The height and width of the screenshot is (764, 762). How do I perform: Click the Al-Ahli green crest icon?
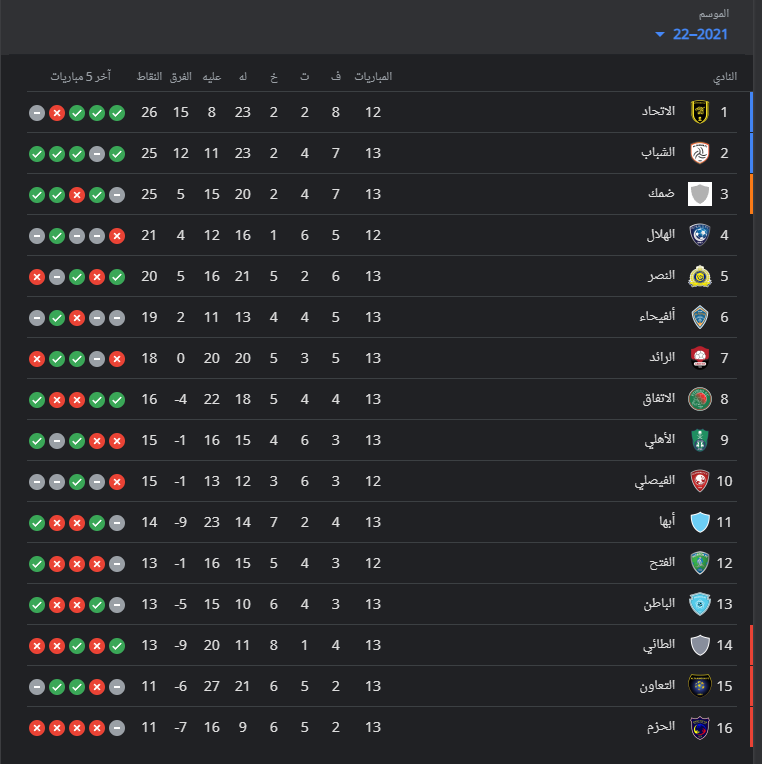tap(700, 440)
